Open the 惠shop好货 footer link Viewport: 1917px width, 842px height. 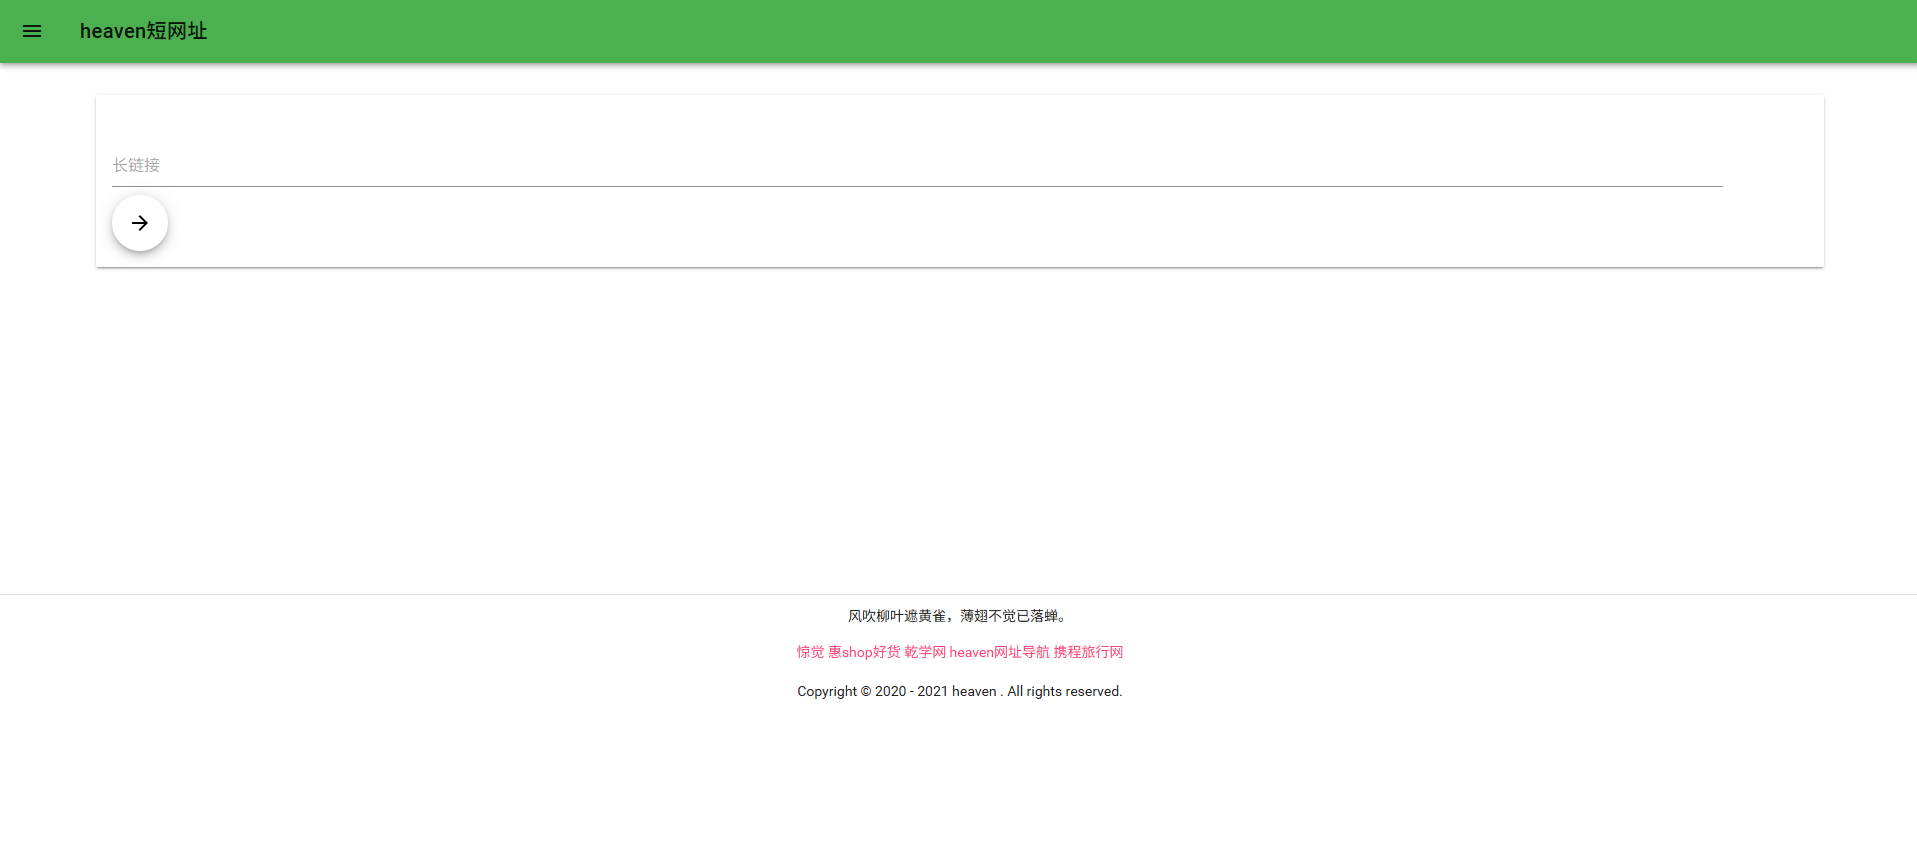tap(864, 652)
